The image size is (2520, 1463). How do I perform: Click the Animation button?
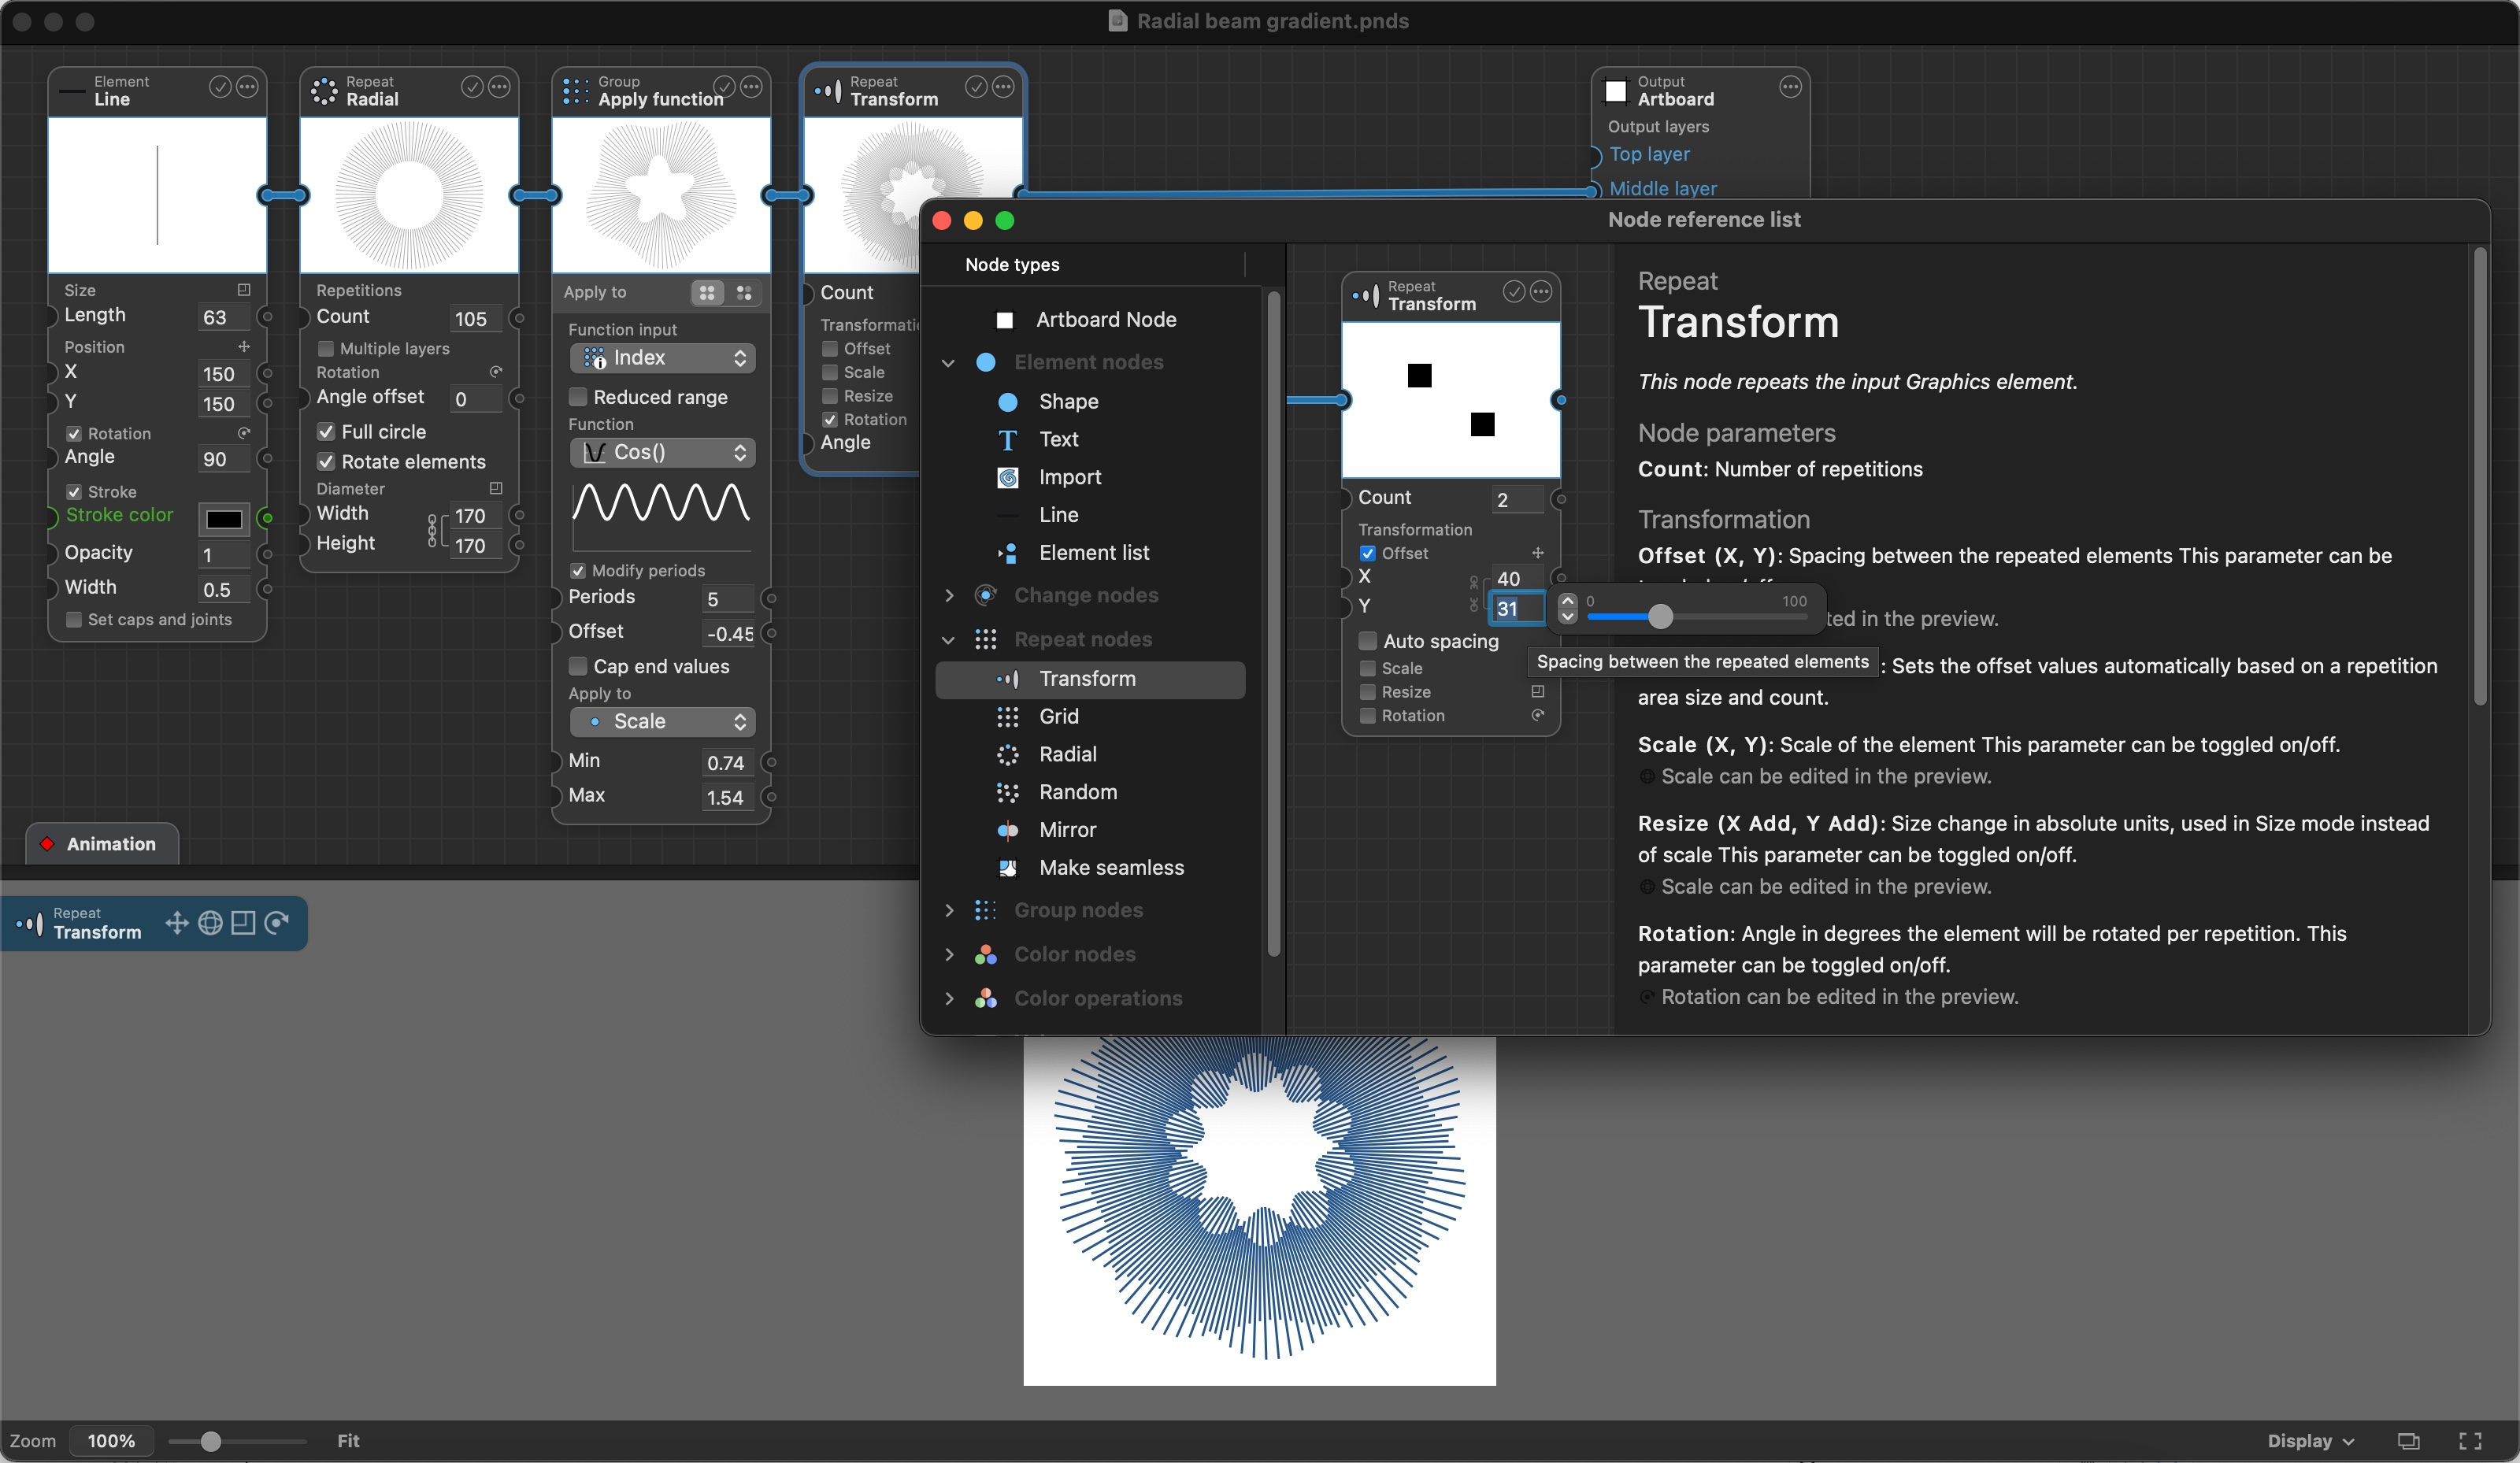[x=102, y=844]
